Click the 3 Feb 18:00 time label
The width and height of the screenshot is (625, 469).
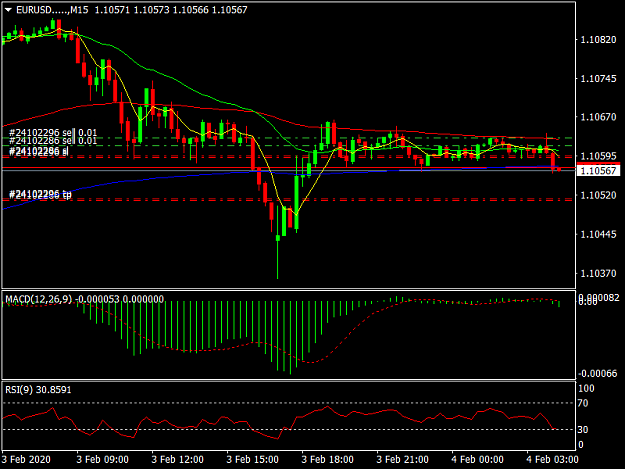(327, 459)
